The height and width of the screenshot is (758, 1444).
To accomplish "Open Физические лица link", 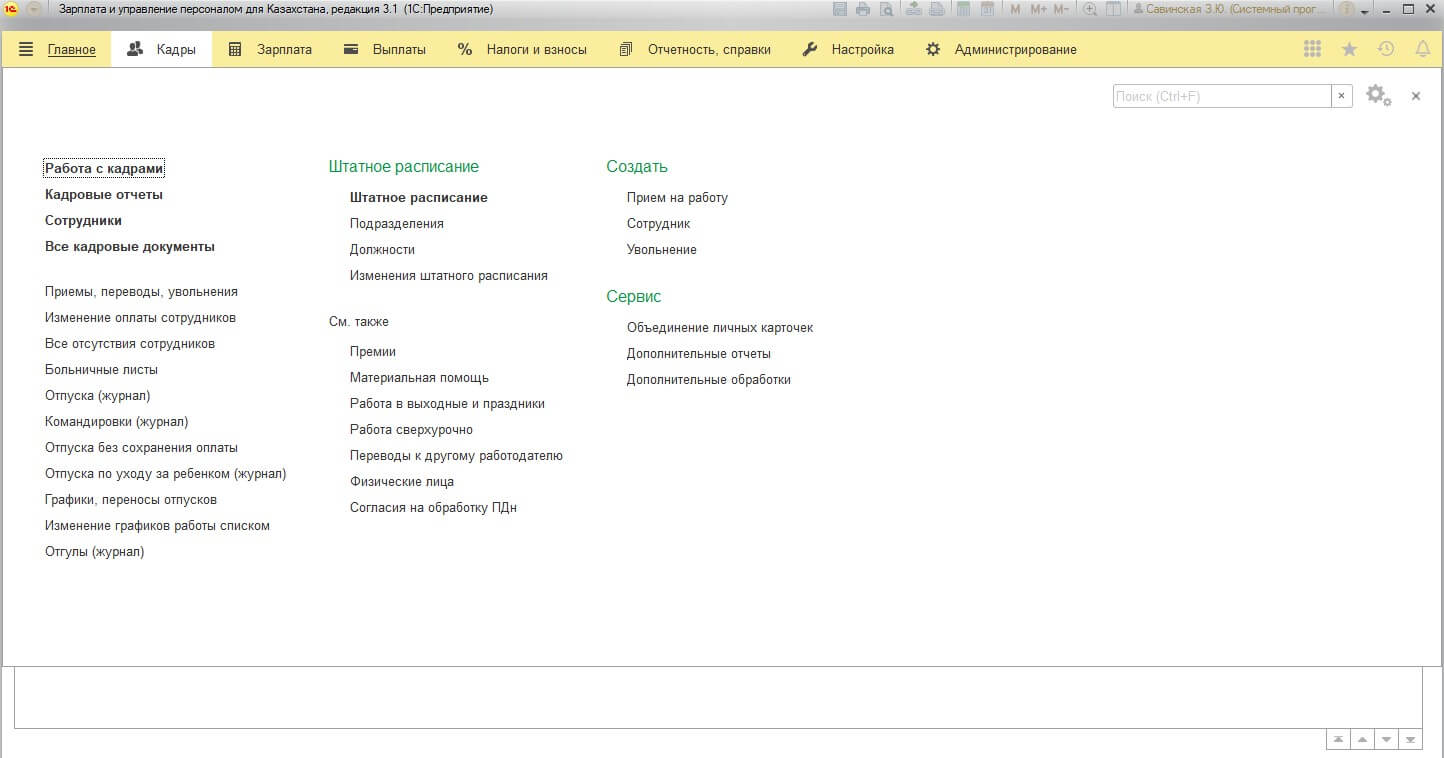I will tap(402, 482).
